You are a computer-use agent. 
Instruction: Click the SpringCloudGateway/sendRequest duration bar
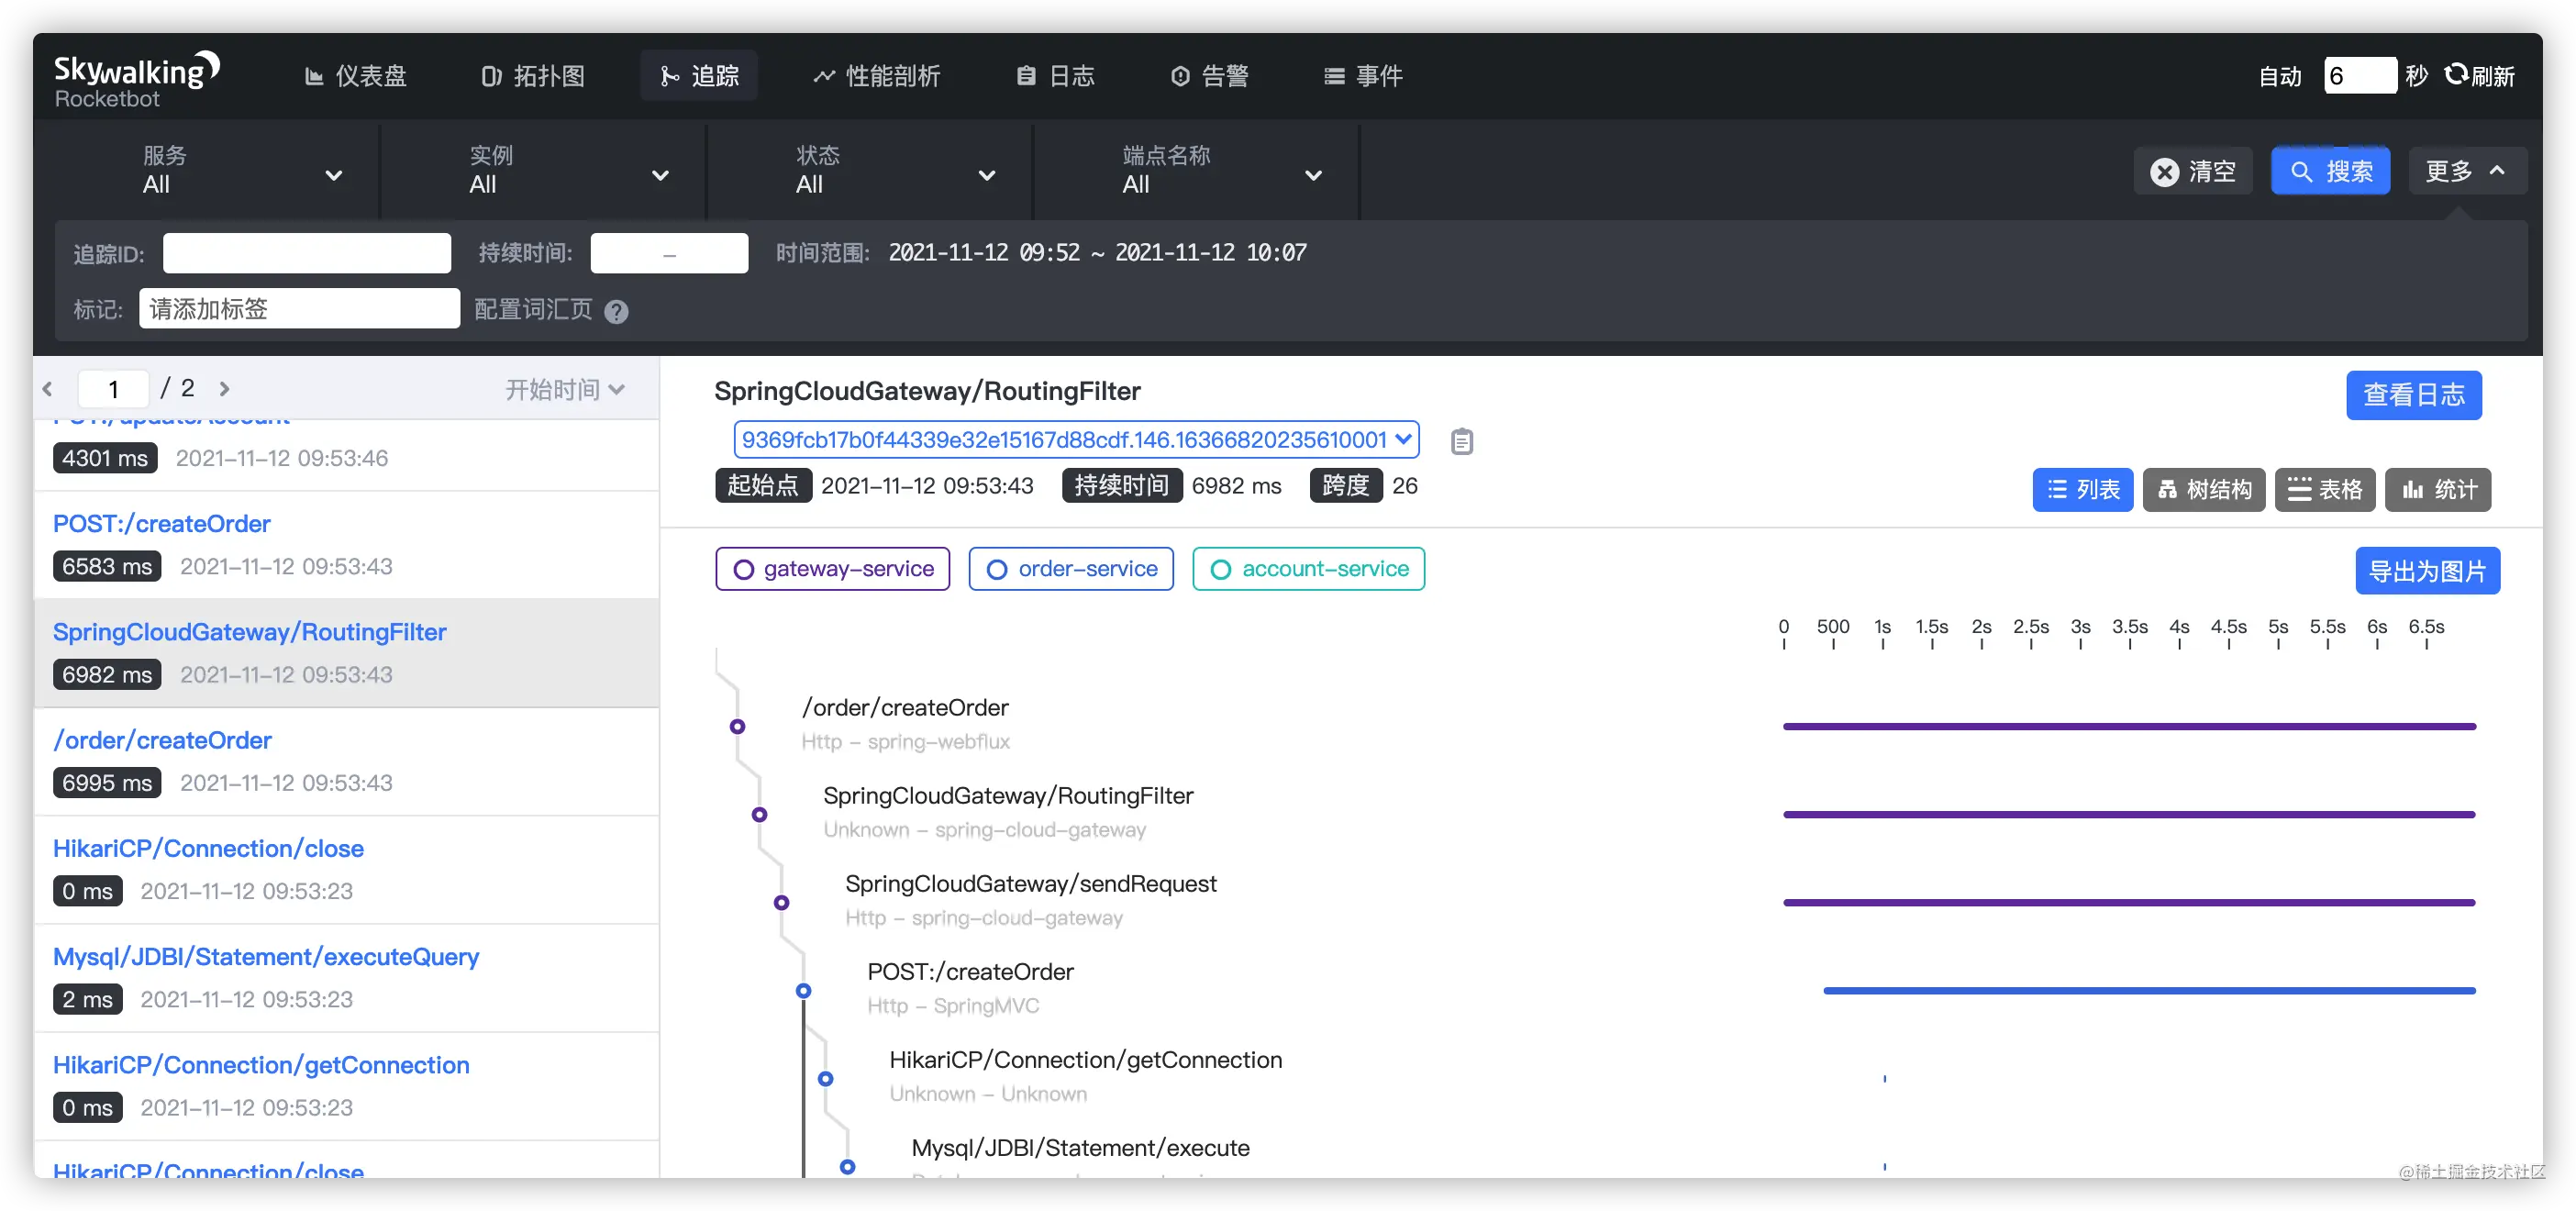(x=2129, y=903)
